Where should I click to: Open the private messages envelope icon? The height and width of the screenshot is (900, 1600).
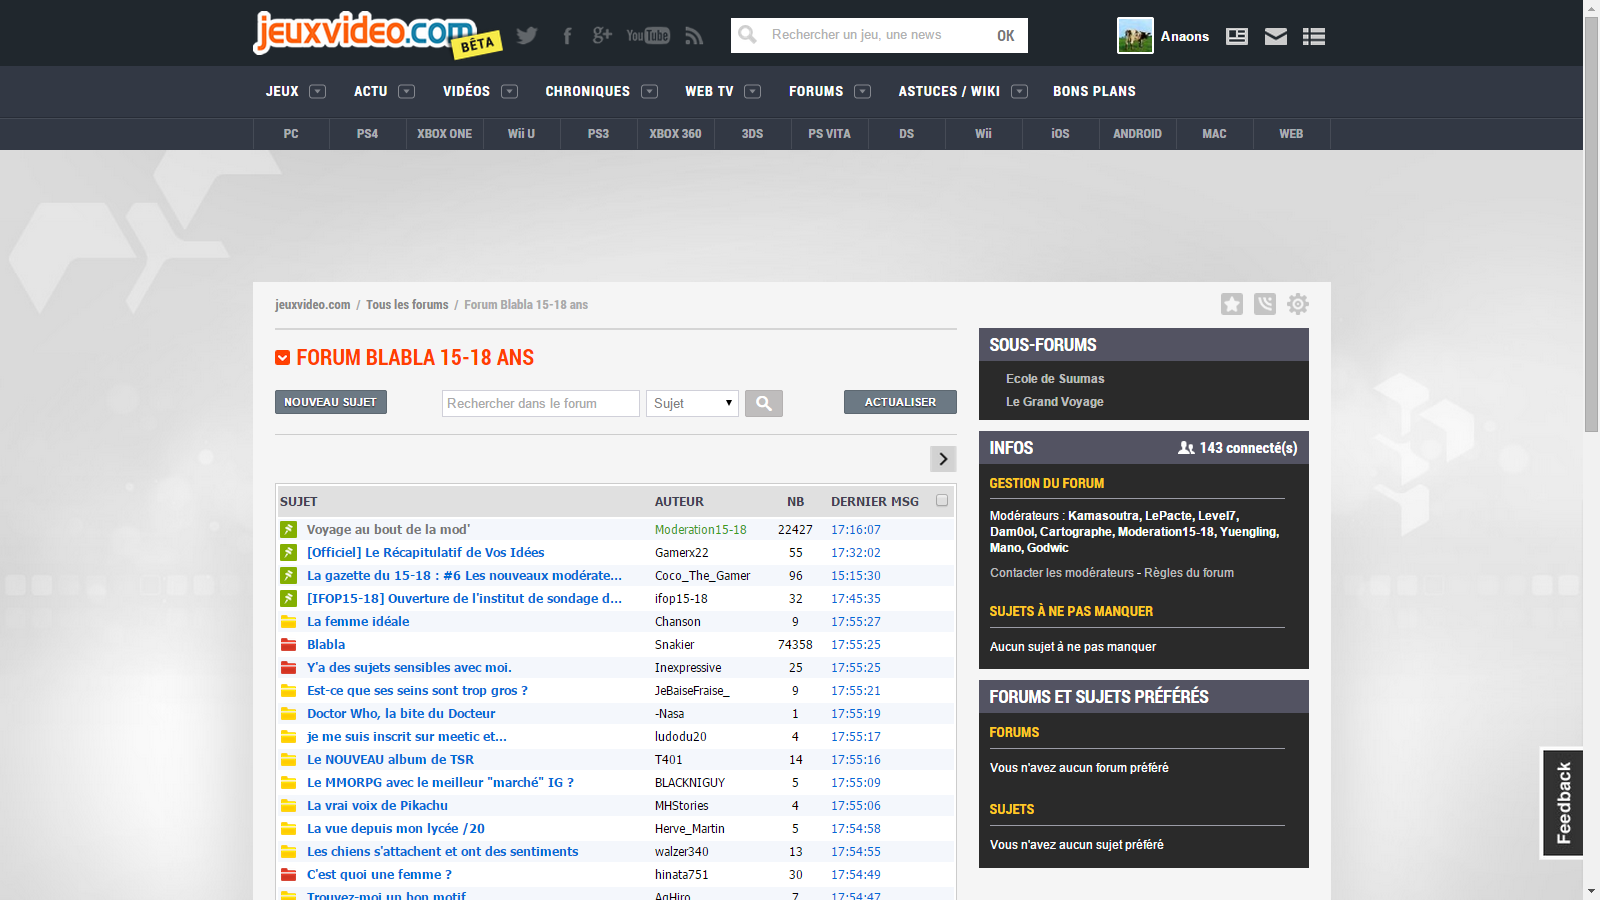[x=1275, y=37]
